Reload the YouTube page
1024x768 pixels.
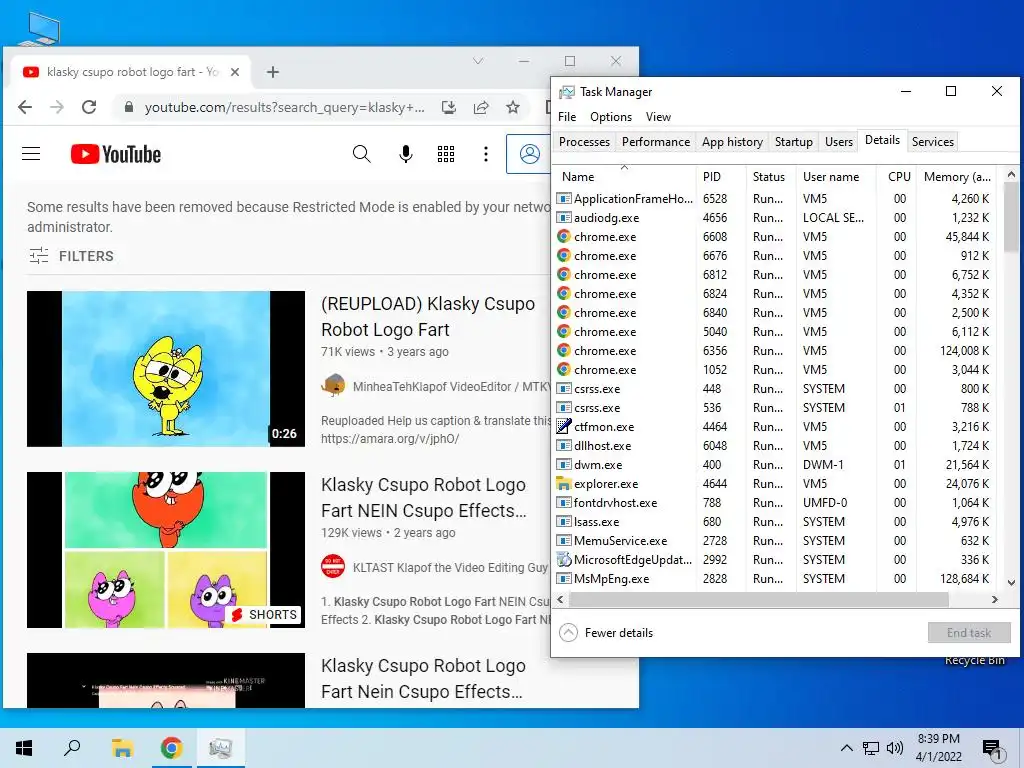point(89,107)
